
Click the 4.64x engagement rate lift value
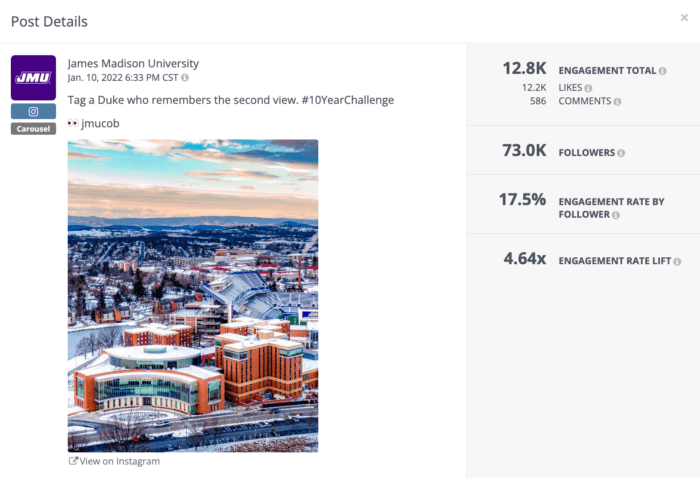pyautogui.click(x=525, y=258)
